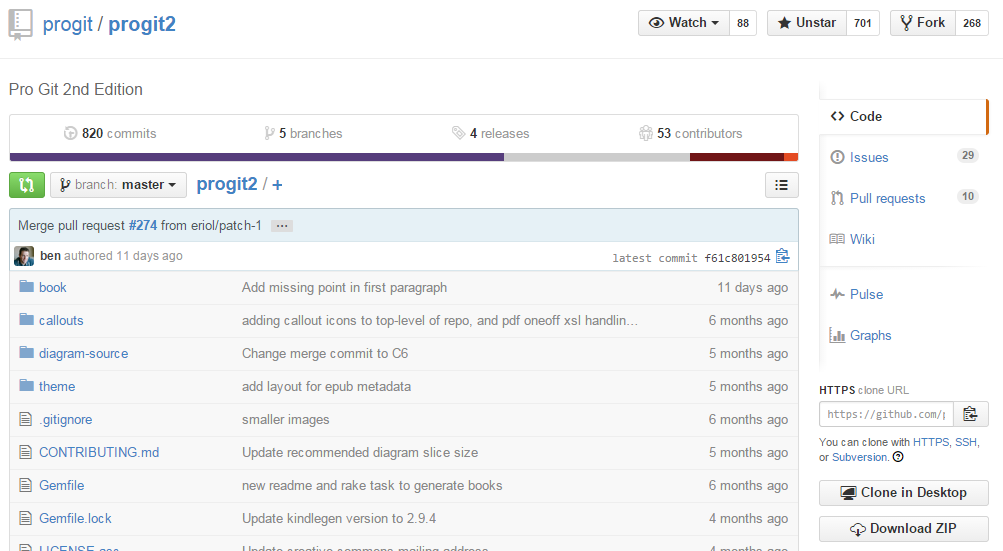Click the Gemfile.lock file icon
Screen dimensions: 1003x551
26,518
